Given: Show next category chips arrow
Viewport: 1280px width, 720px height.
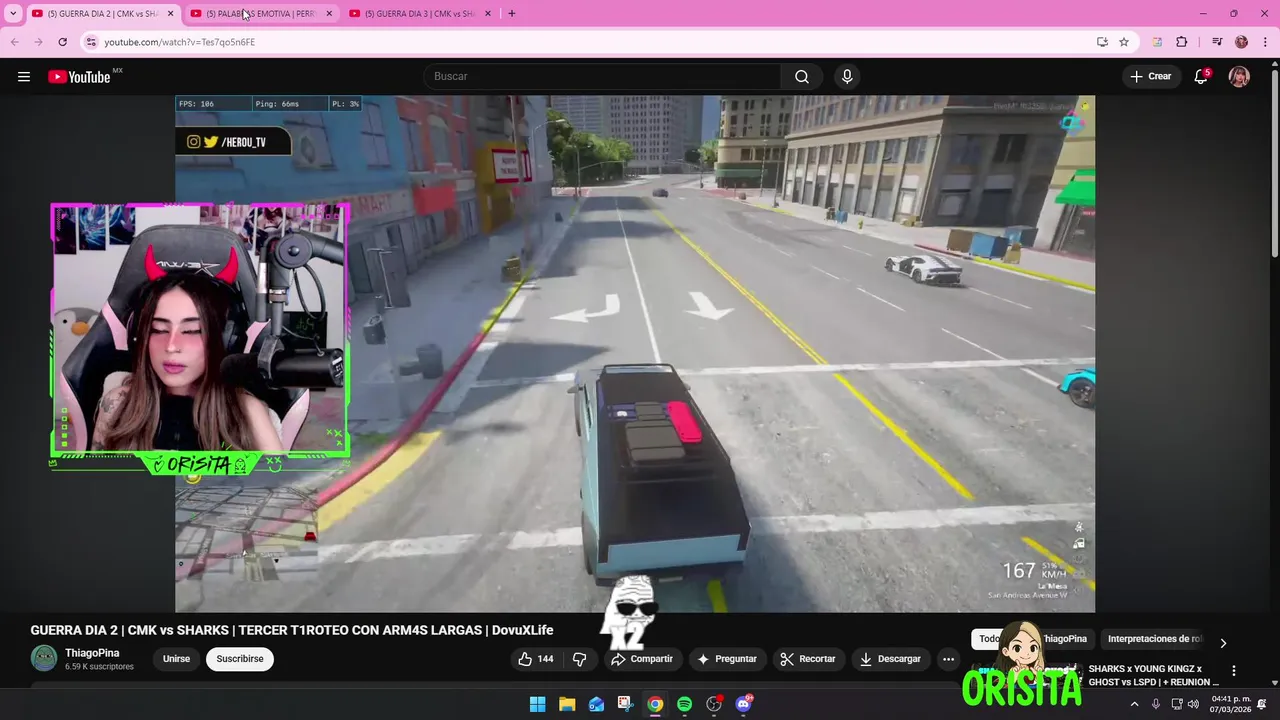Looking at the screenshot, I should (x=1223, y=643).
